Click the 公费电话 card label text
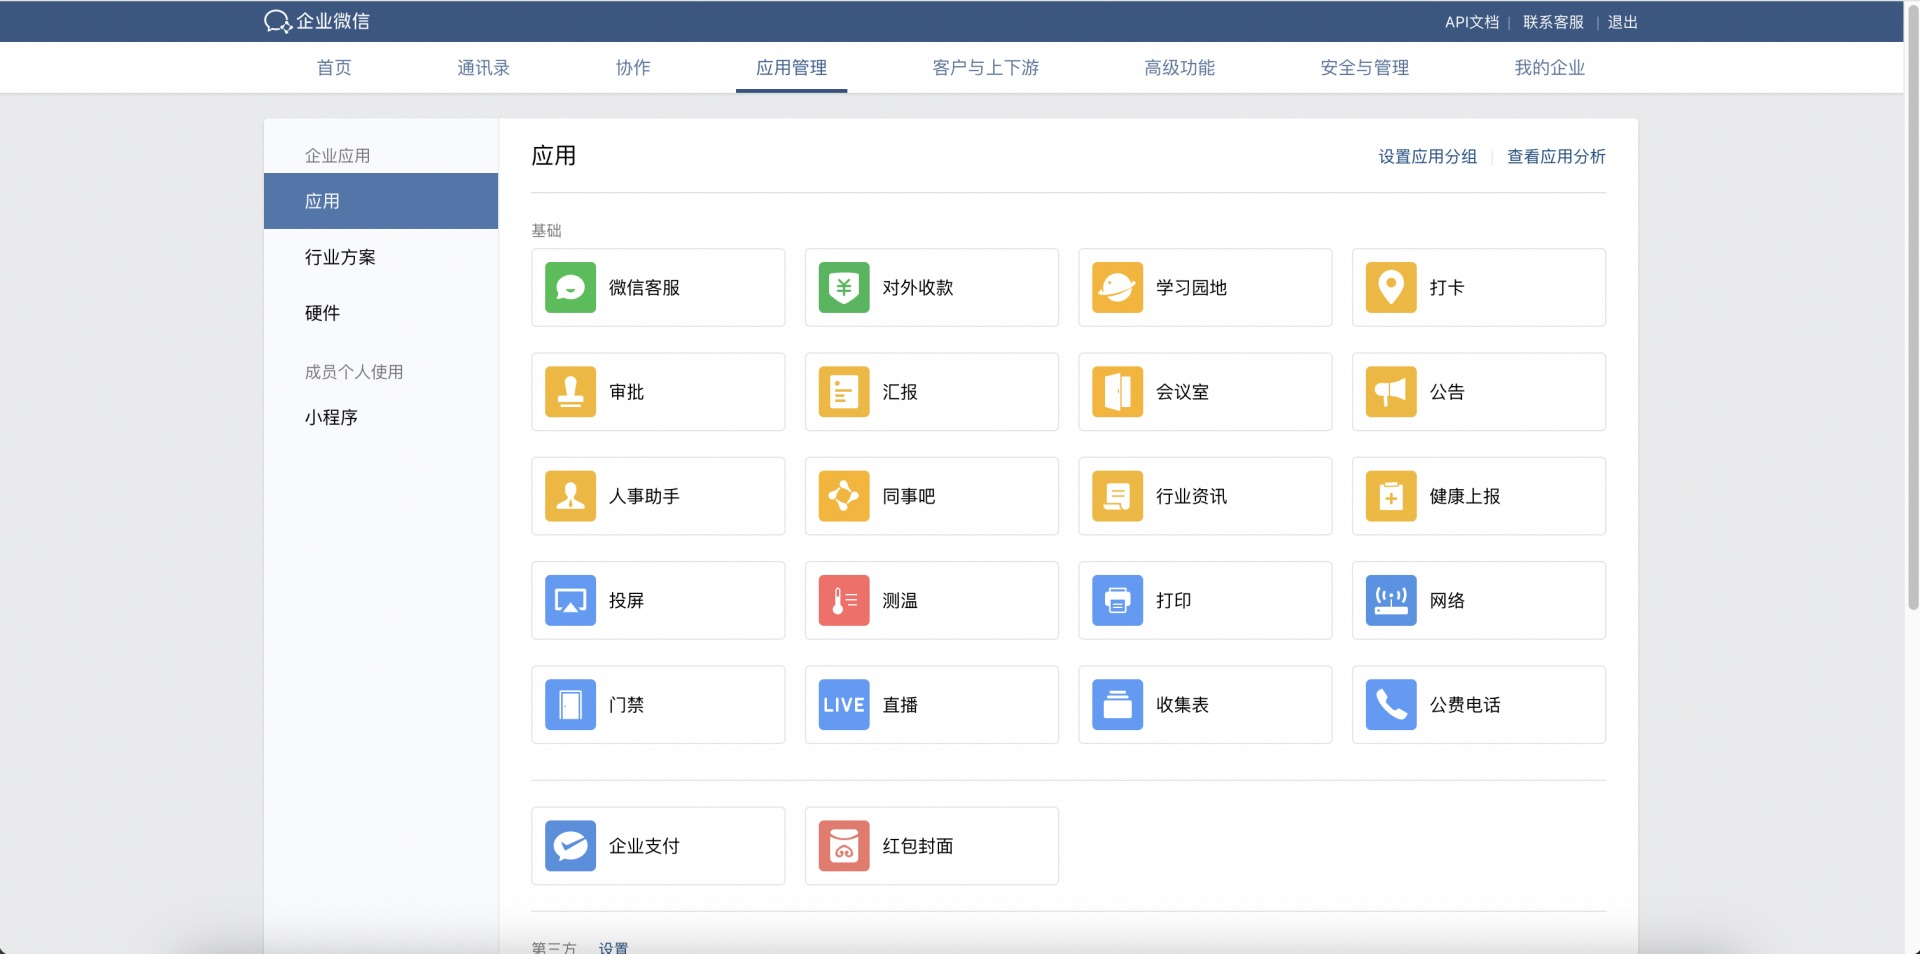Image resolution: width=1920 pixels, height=954 pixels. point(1465,705)
